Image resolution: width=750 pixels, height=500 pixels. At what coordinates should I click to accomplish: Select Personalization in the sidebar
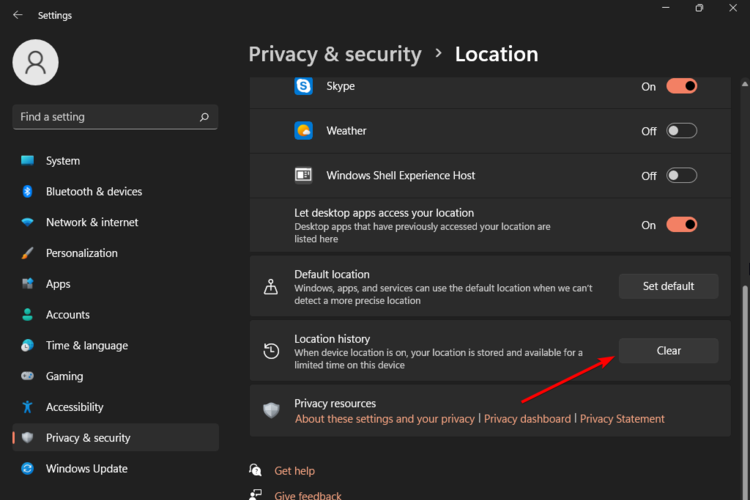coord(81,253)
